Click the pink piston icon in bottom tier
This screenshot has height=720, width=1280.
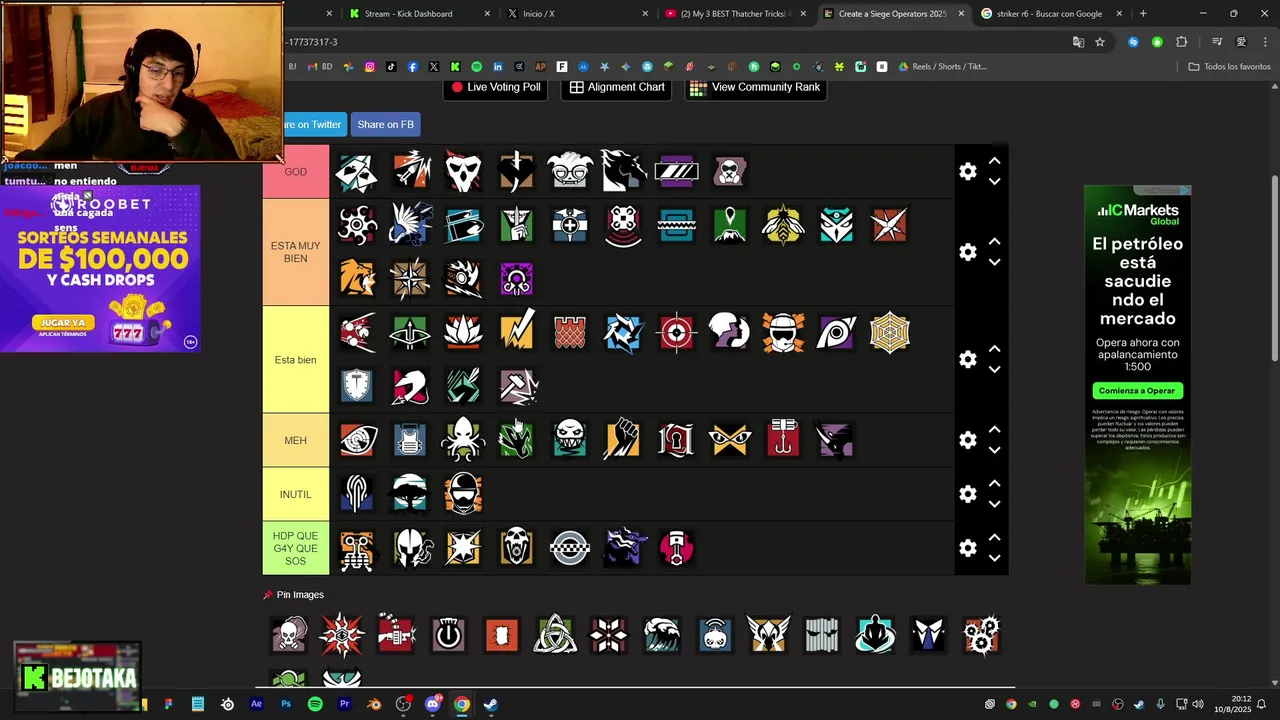coord(676,548)
